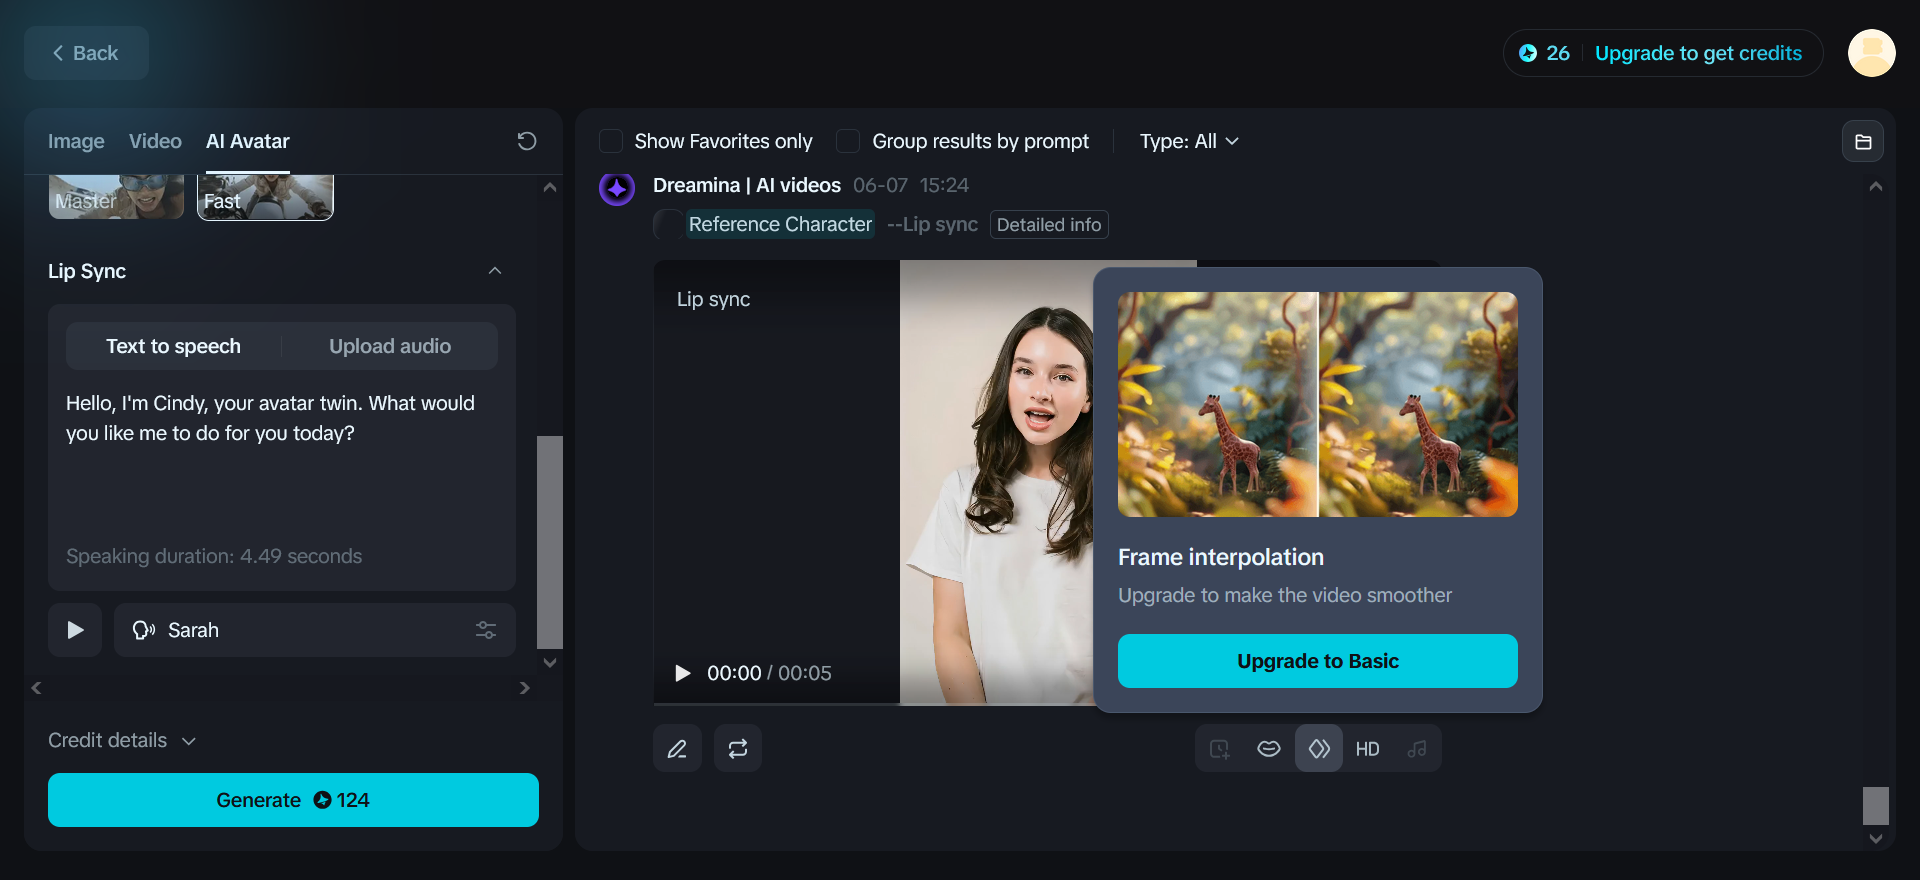Click the results vertical scrollbar thumb
Viewport: 1920px width, 880px height.
coord(1876,806)
